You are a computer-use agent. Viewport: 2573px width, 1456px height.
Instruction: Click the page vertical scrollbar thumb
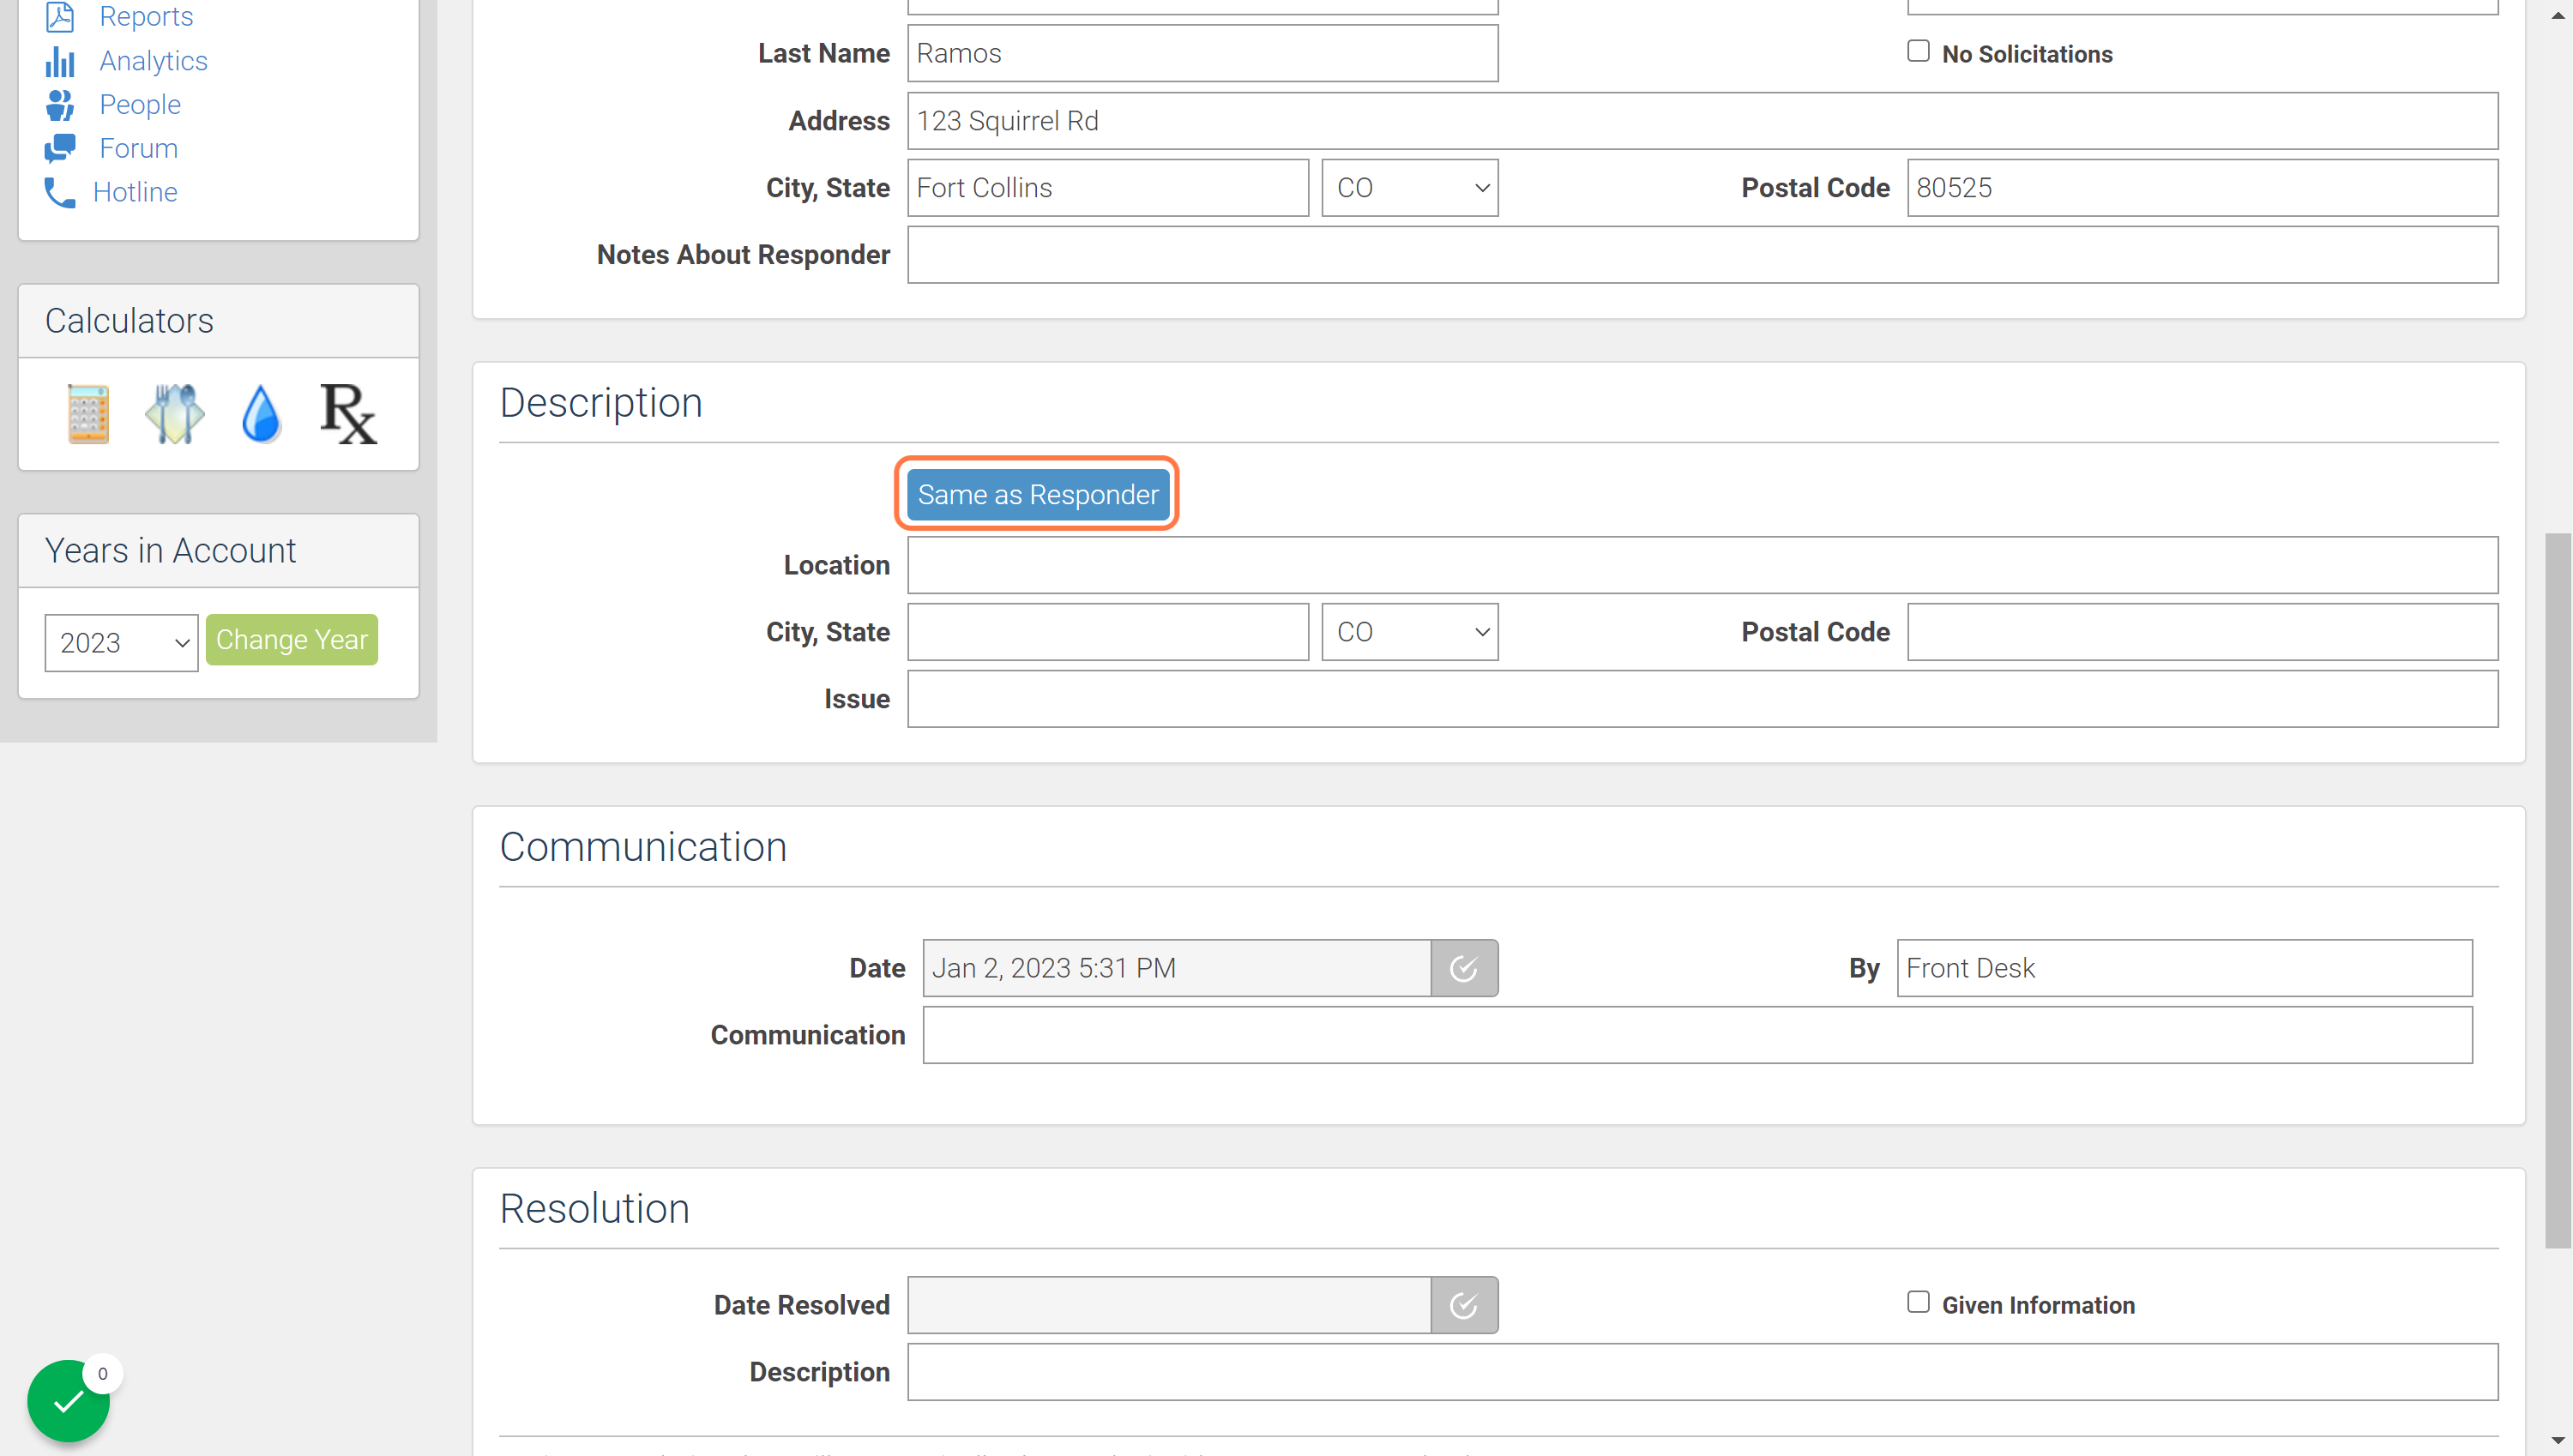point(2558,890)
